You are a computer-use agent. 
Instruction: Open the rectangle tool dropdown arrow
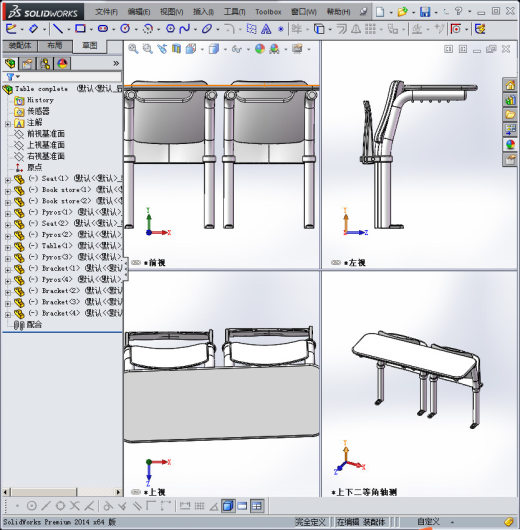(x=91, y=30)
